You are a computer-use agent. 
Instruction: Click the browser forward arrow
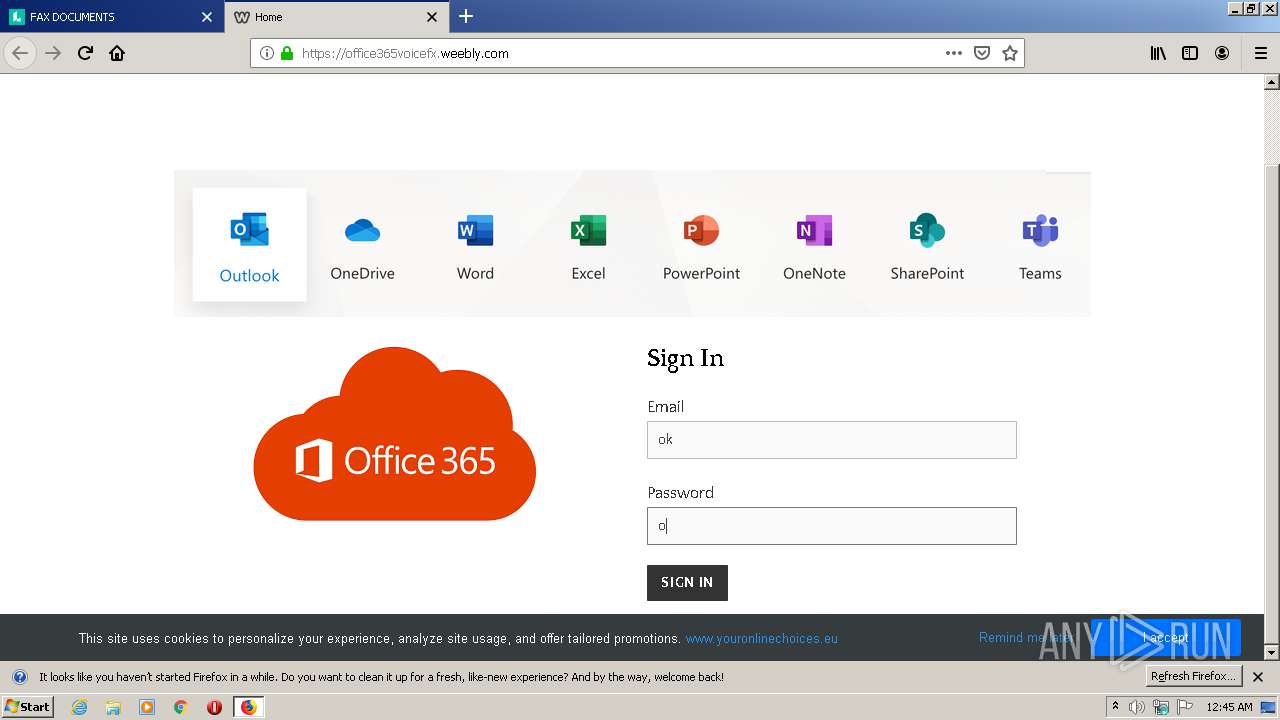53,53
